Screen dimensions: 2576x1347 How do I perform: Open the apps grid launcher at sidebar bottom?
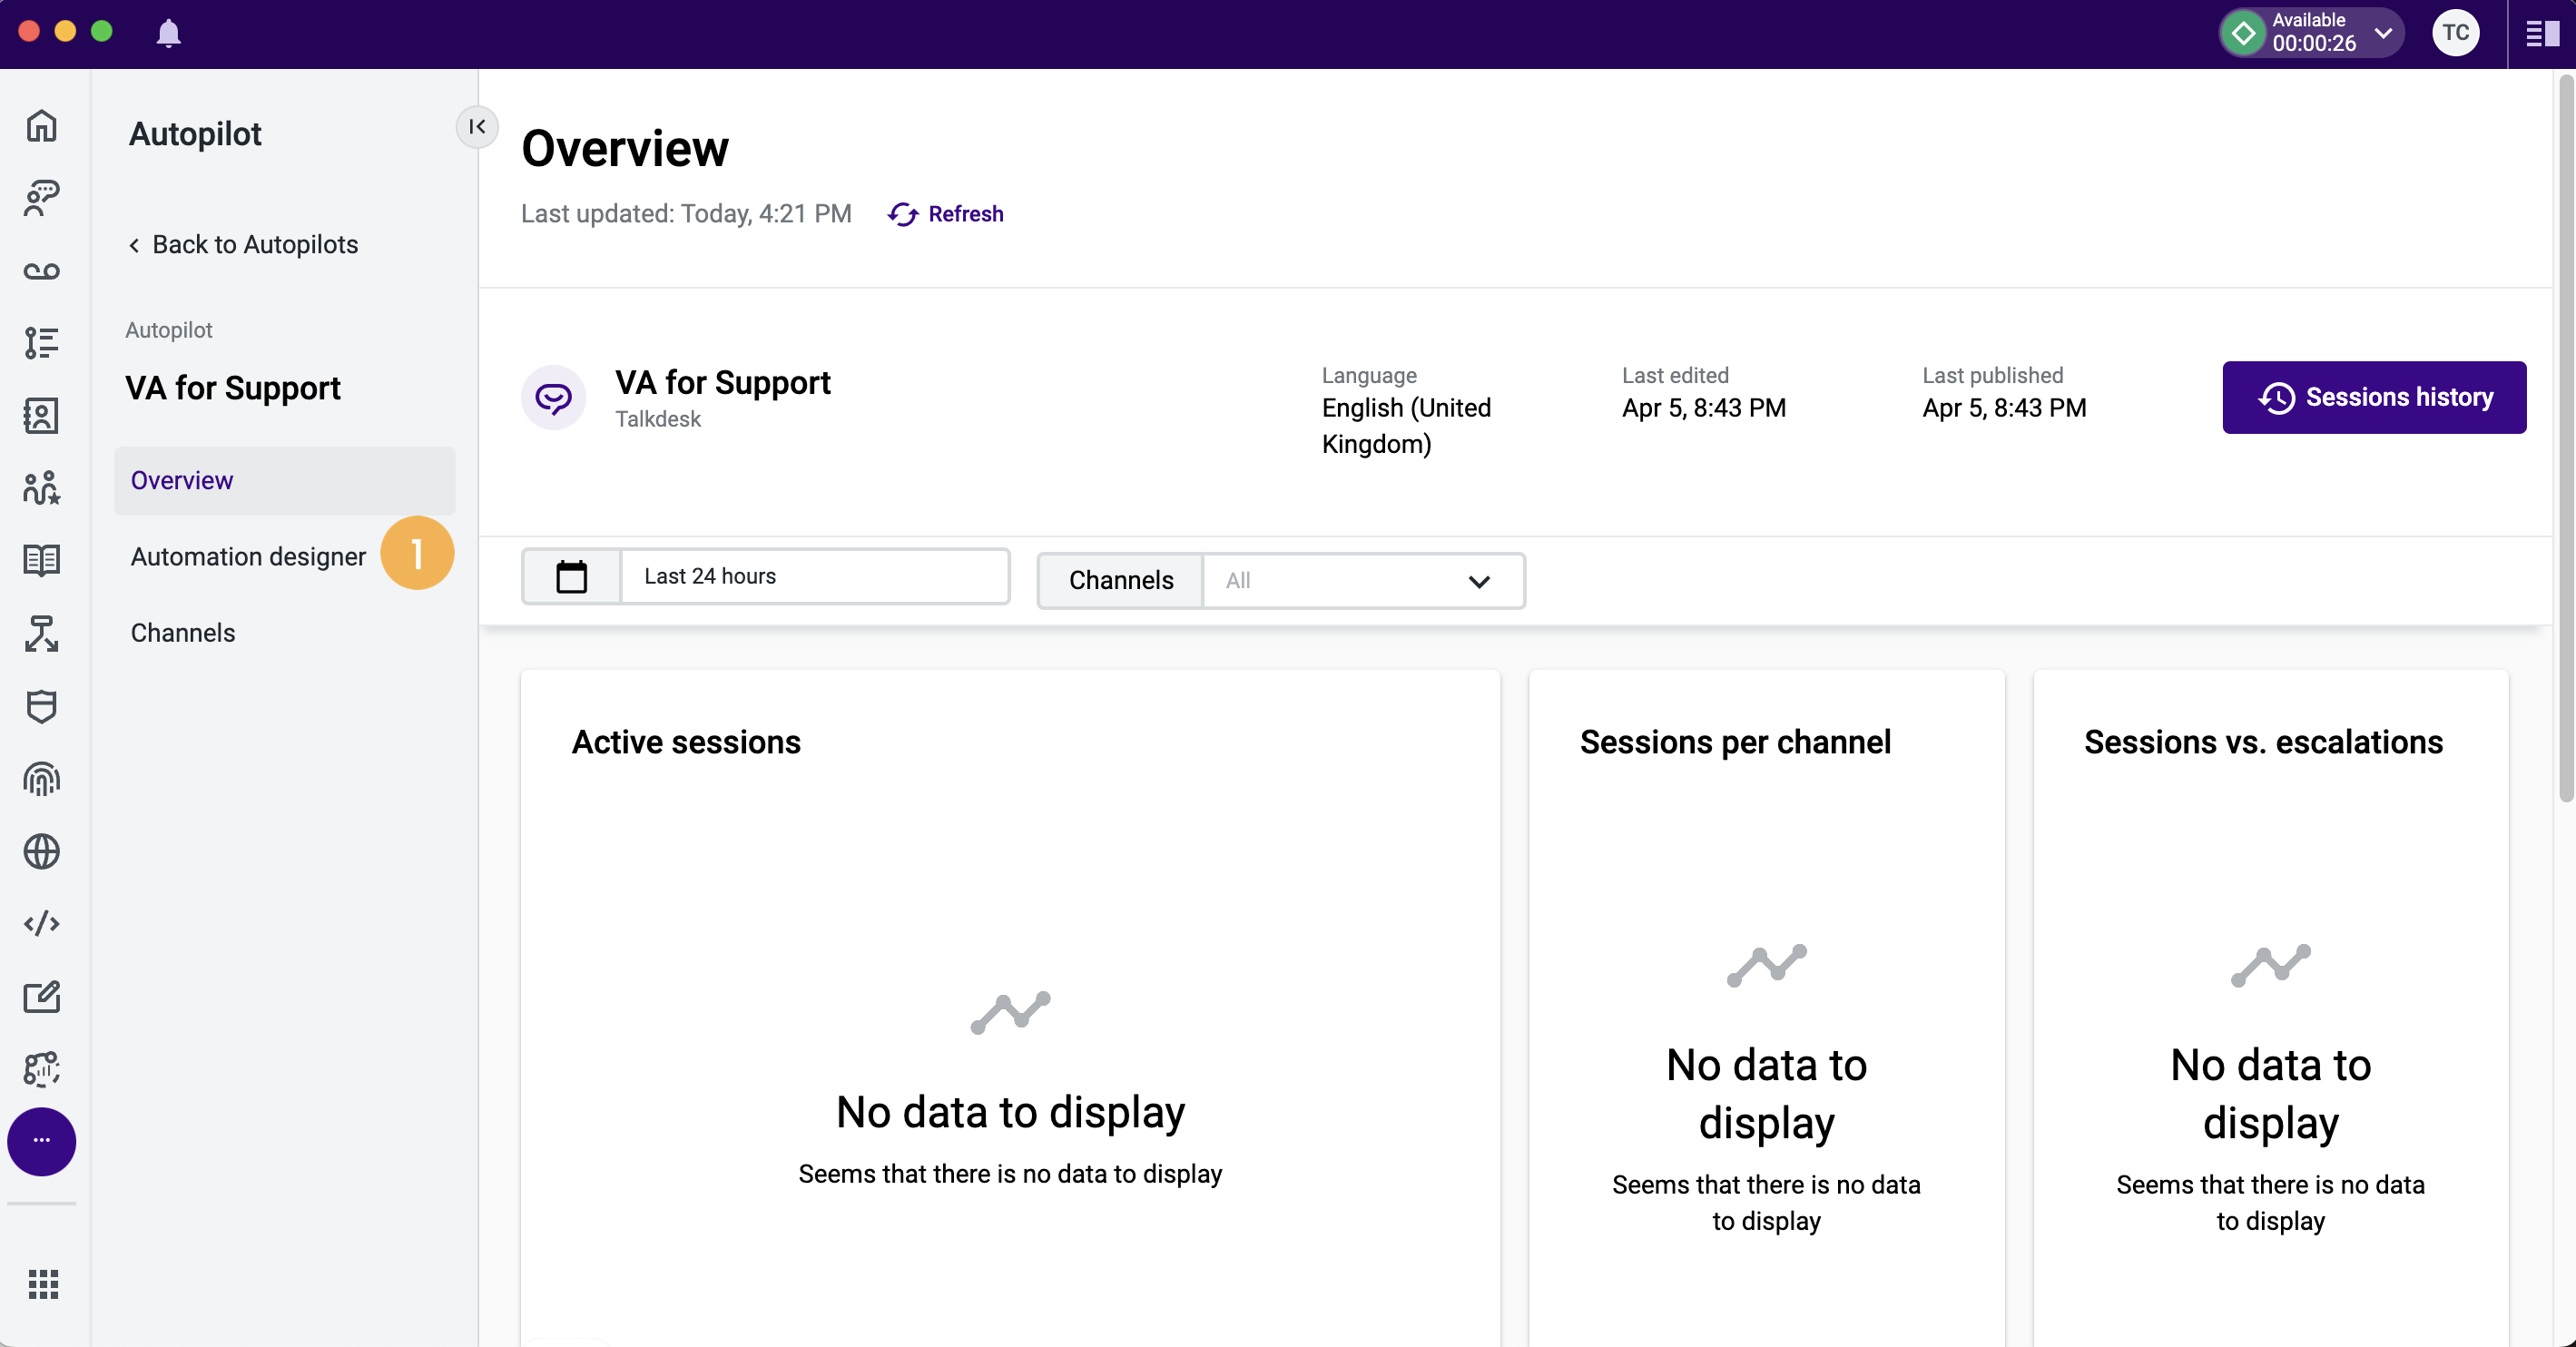point(44,1285)
